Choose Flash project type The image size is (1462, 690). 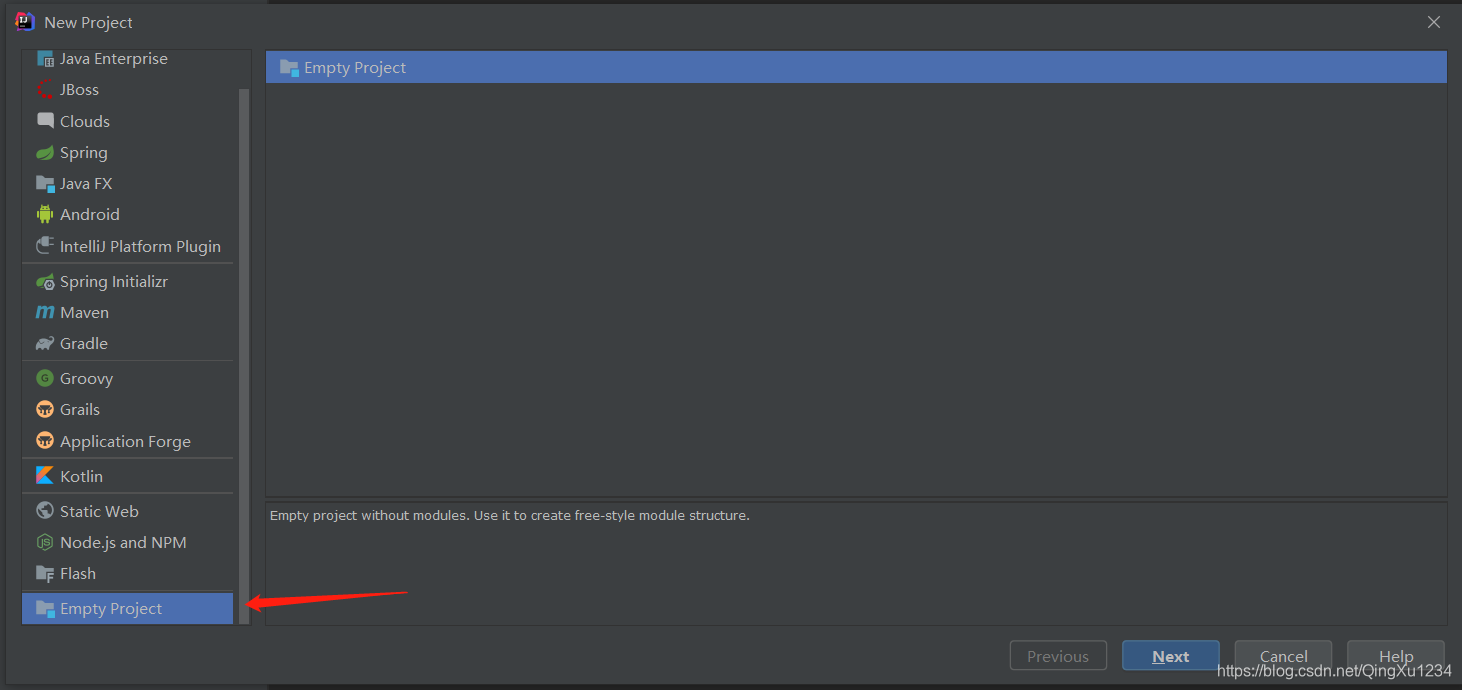[128, 574]
